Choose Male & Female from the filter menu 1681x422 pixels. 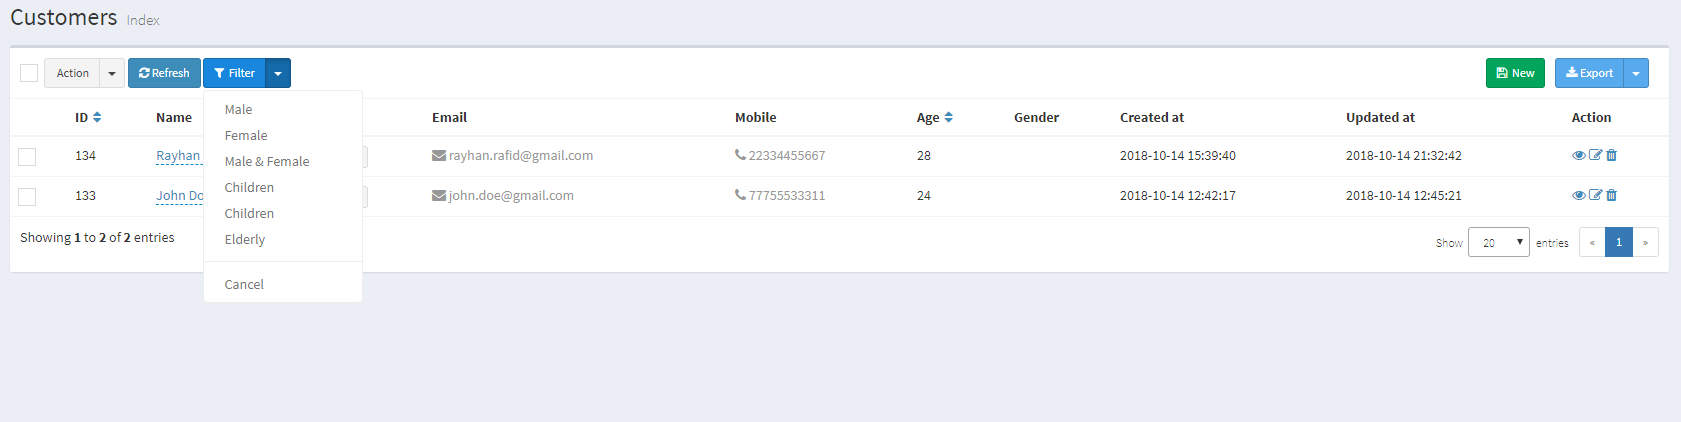(267, 161)
